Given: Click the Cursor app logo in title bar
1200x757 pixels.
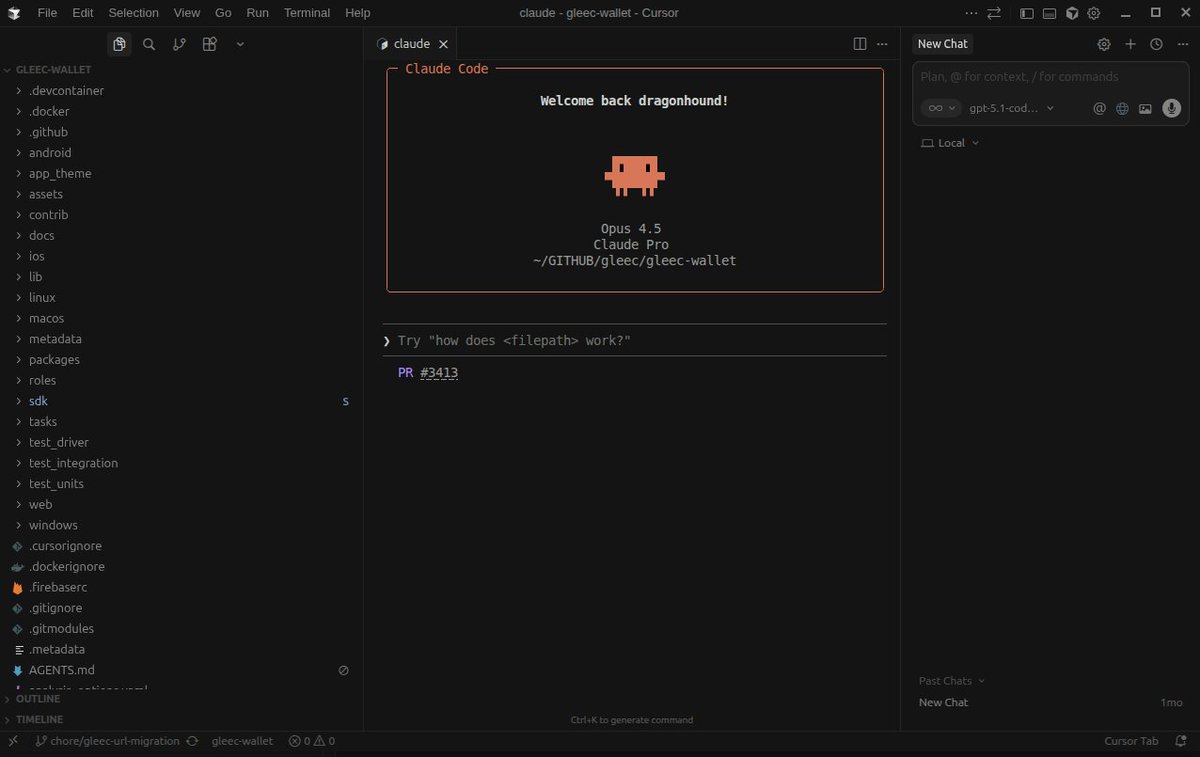Looking at the screenshot, I should point(14,13).
